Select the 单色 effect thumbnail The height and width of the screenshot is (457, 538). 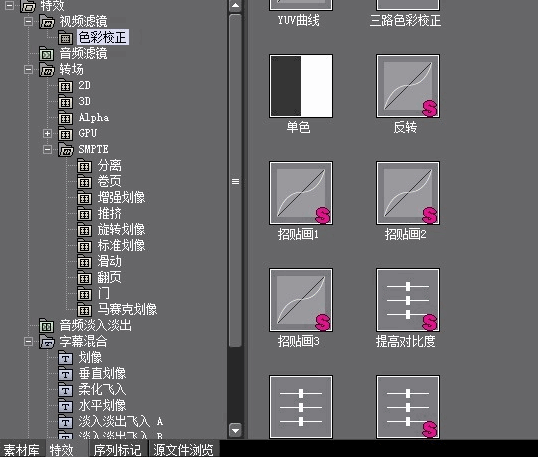301,86
